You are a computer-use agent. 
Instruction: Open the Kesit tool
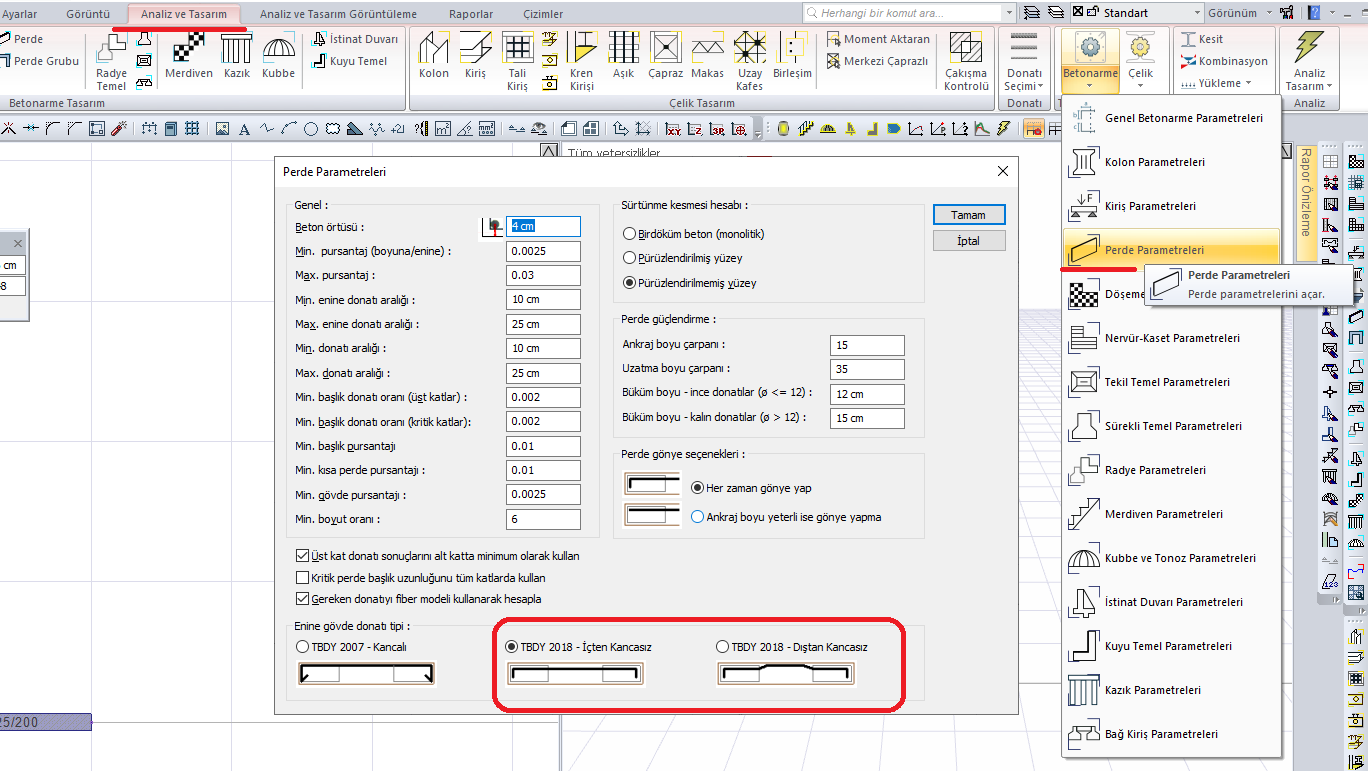[x=1201, y=39]
